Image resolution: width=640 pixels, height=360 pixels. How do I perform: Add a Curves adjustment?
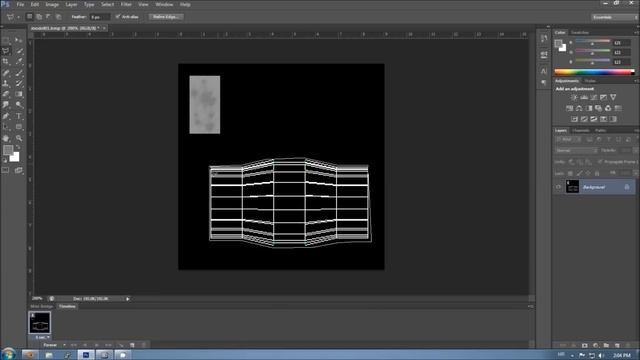pos(594,97)
